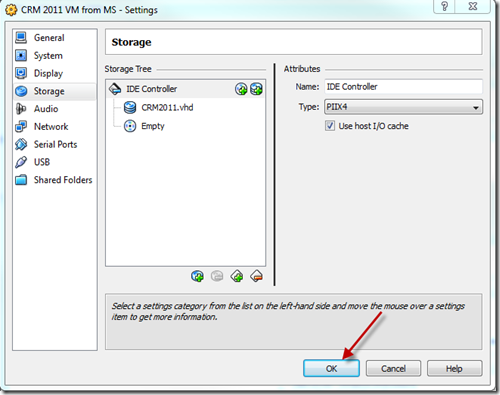Image resolution: width=500 pixels, height=395 pixels.
Task: Click the Cancel button
Action: 393,368
